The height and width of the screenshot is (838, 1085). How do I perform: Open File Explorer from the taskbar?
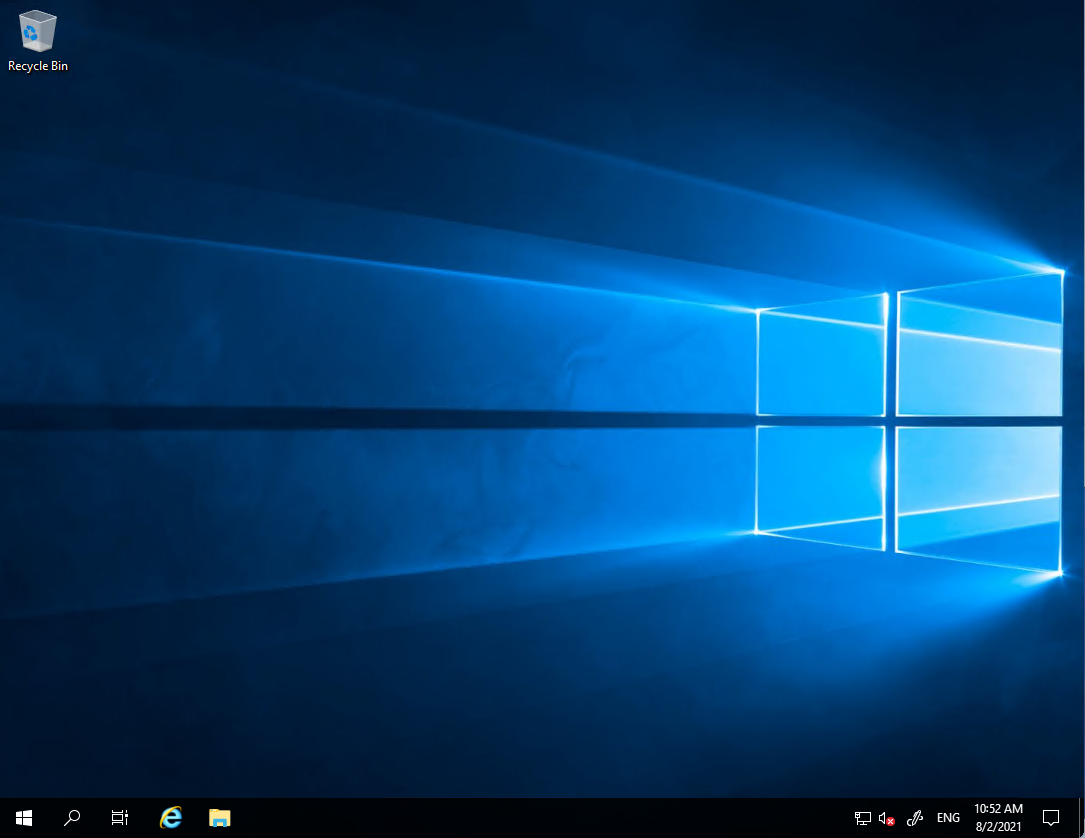point(219,818)
